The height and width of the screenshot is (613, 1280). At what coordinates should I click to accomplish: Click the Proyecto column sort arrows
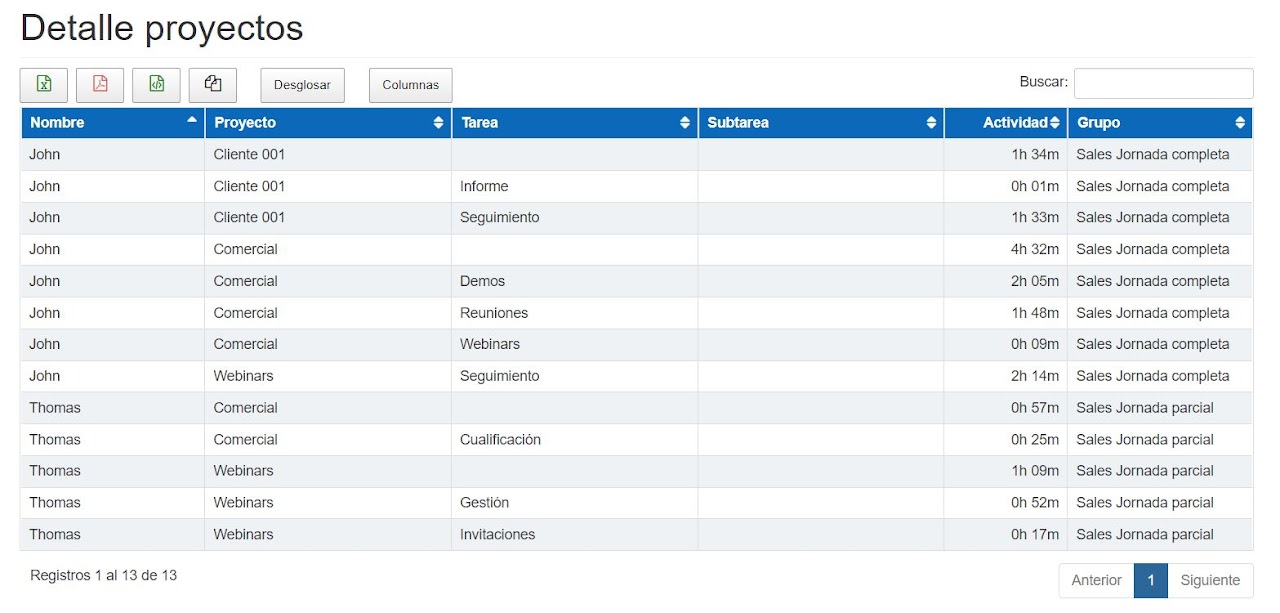click(438, 123)
